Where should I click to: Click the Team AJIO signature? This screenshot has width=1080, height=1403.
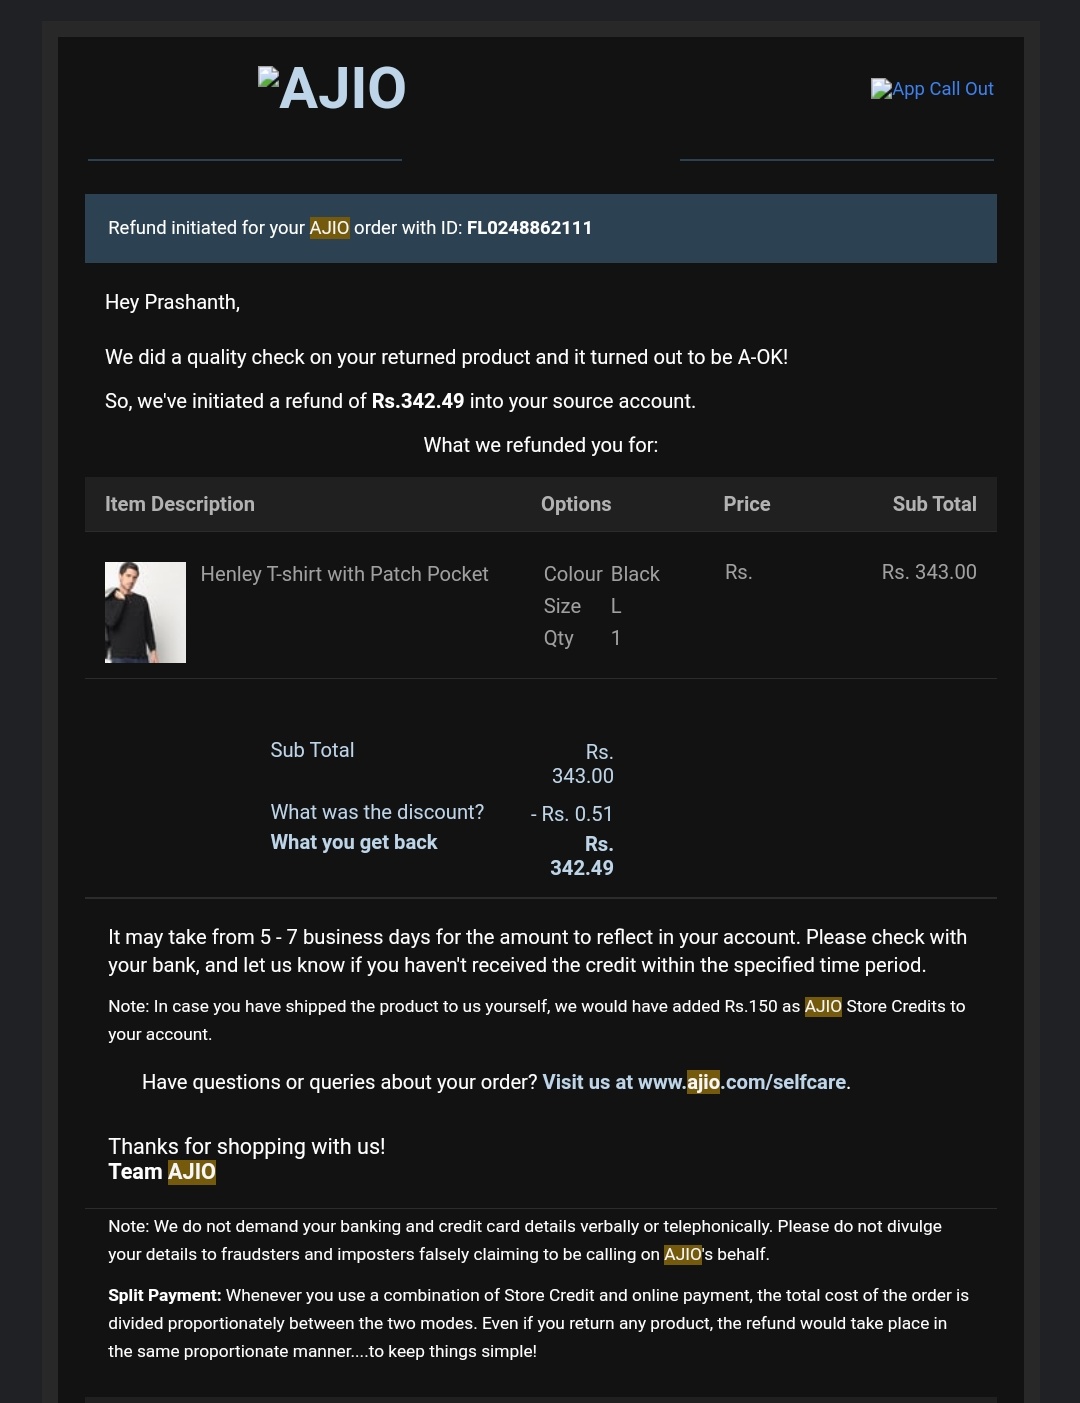(162, 1172)
